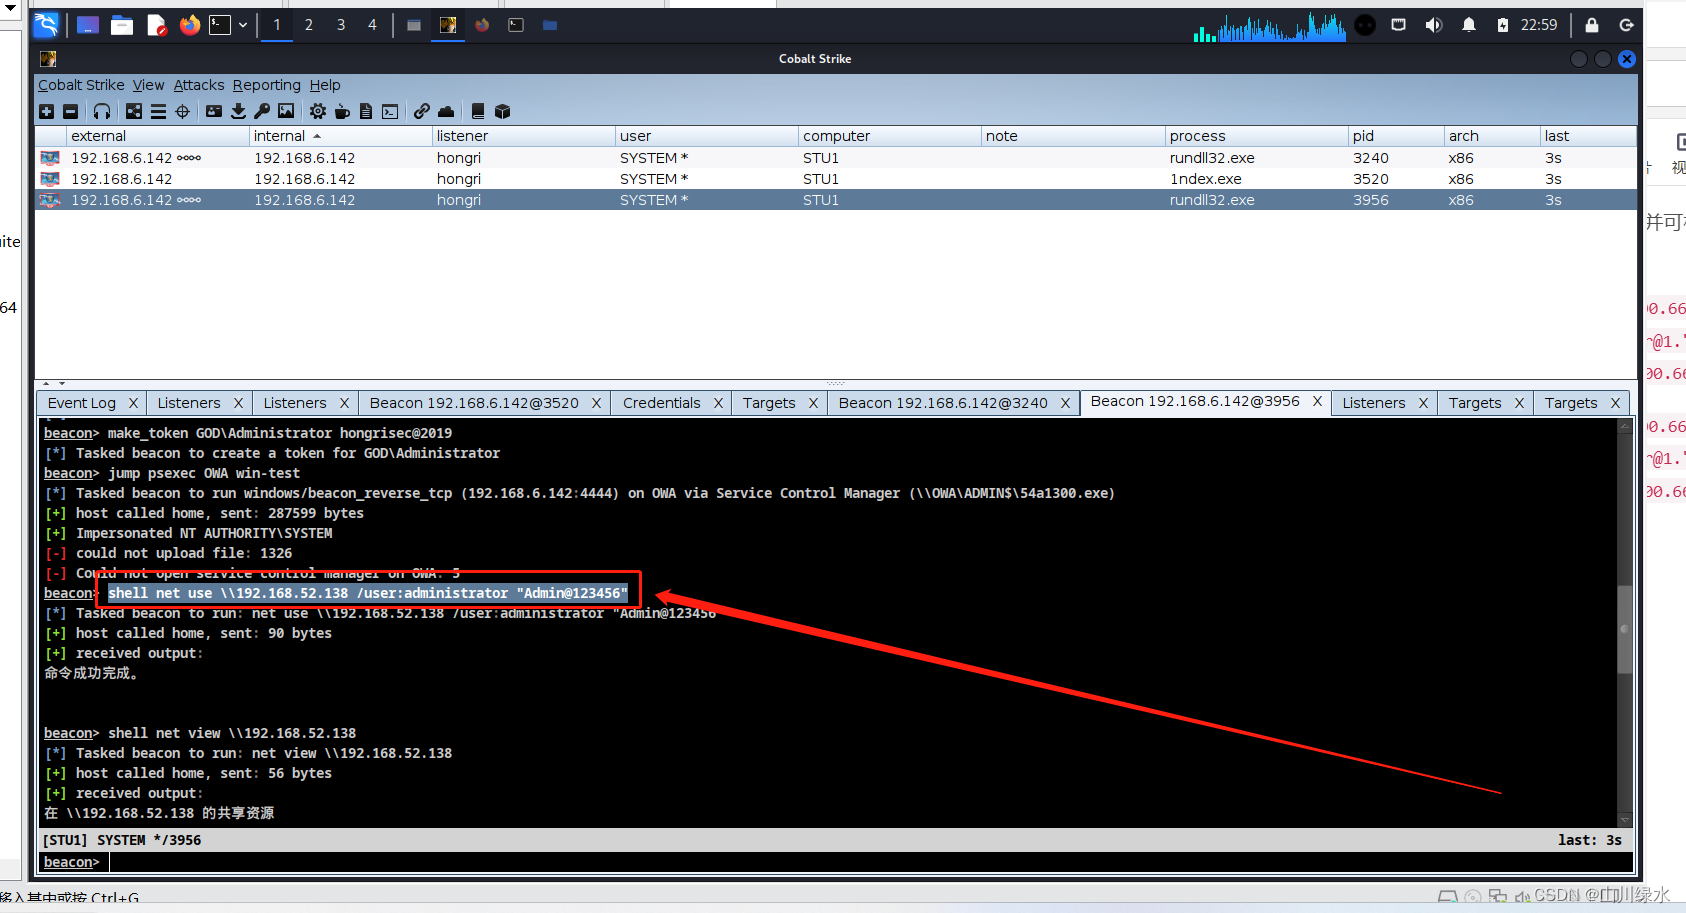The image size is (1686, 913).
Task: Open help using the book icon
Action: pos(478,111)
